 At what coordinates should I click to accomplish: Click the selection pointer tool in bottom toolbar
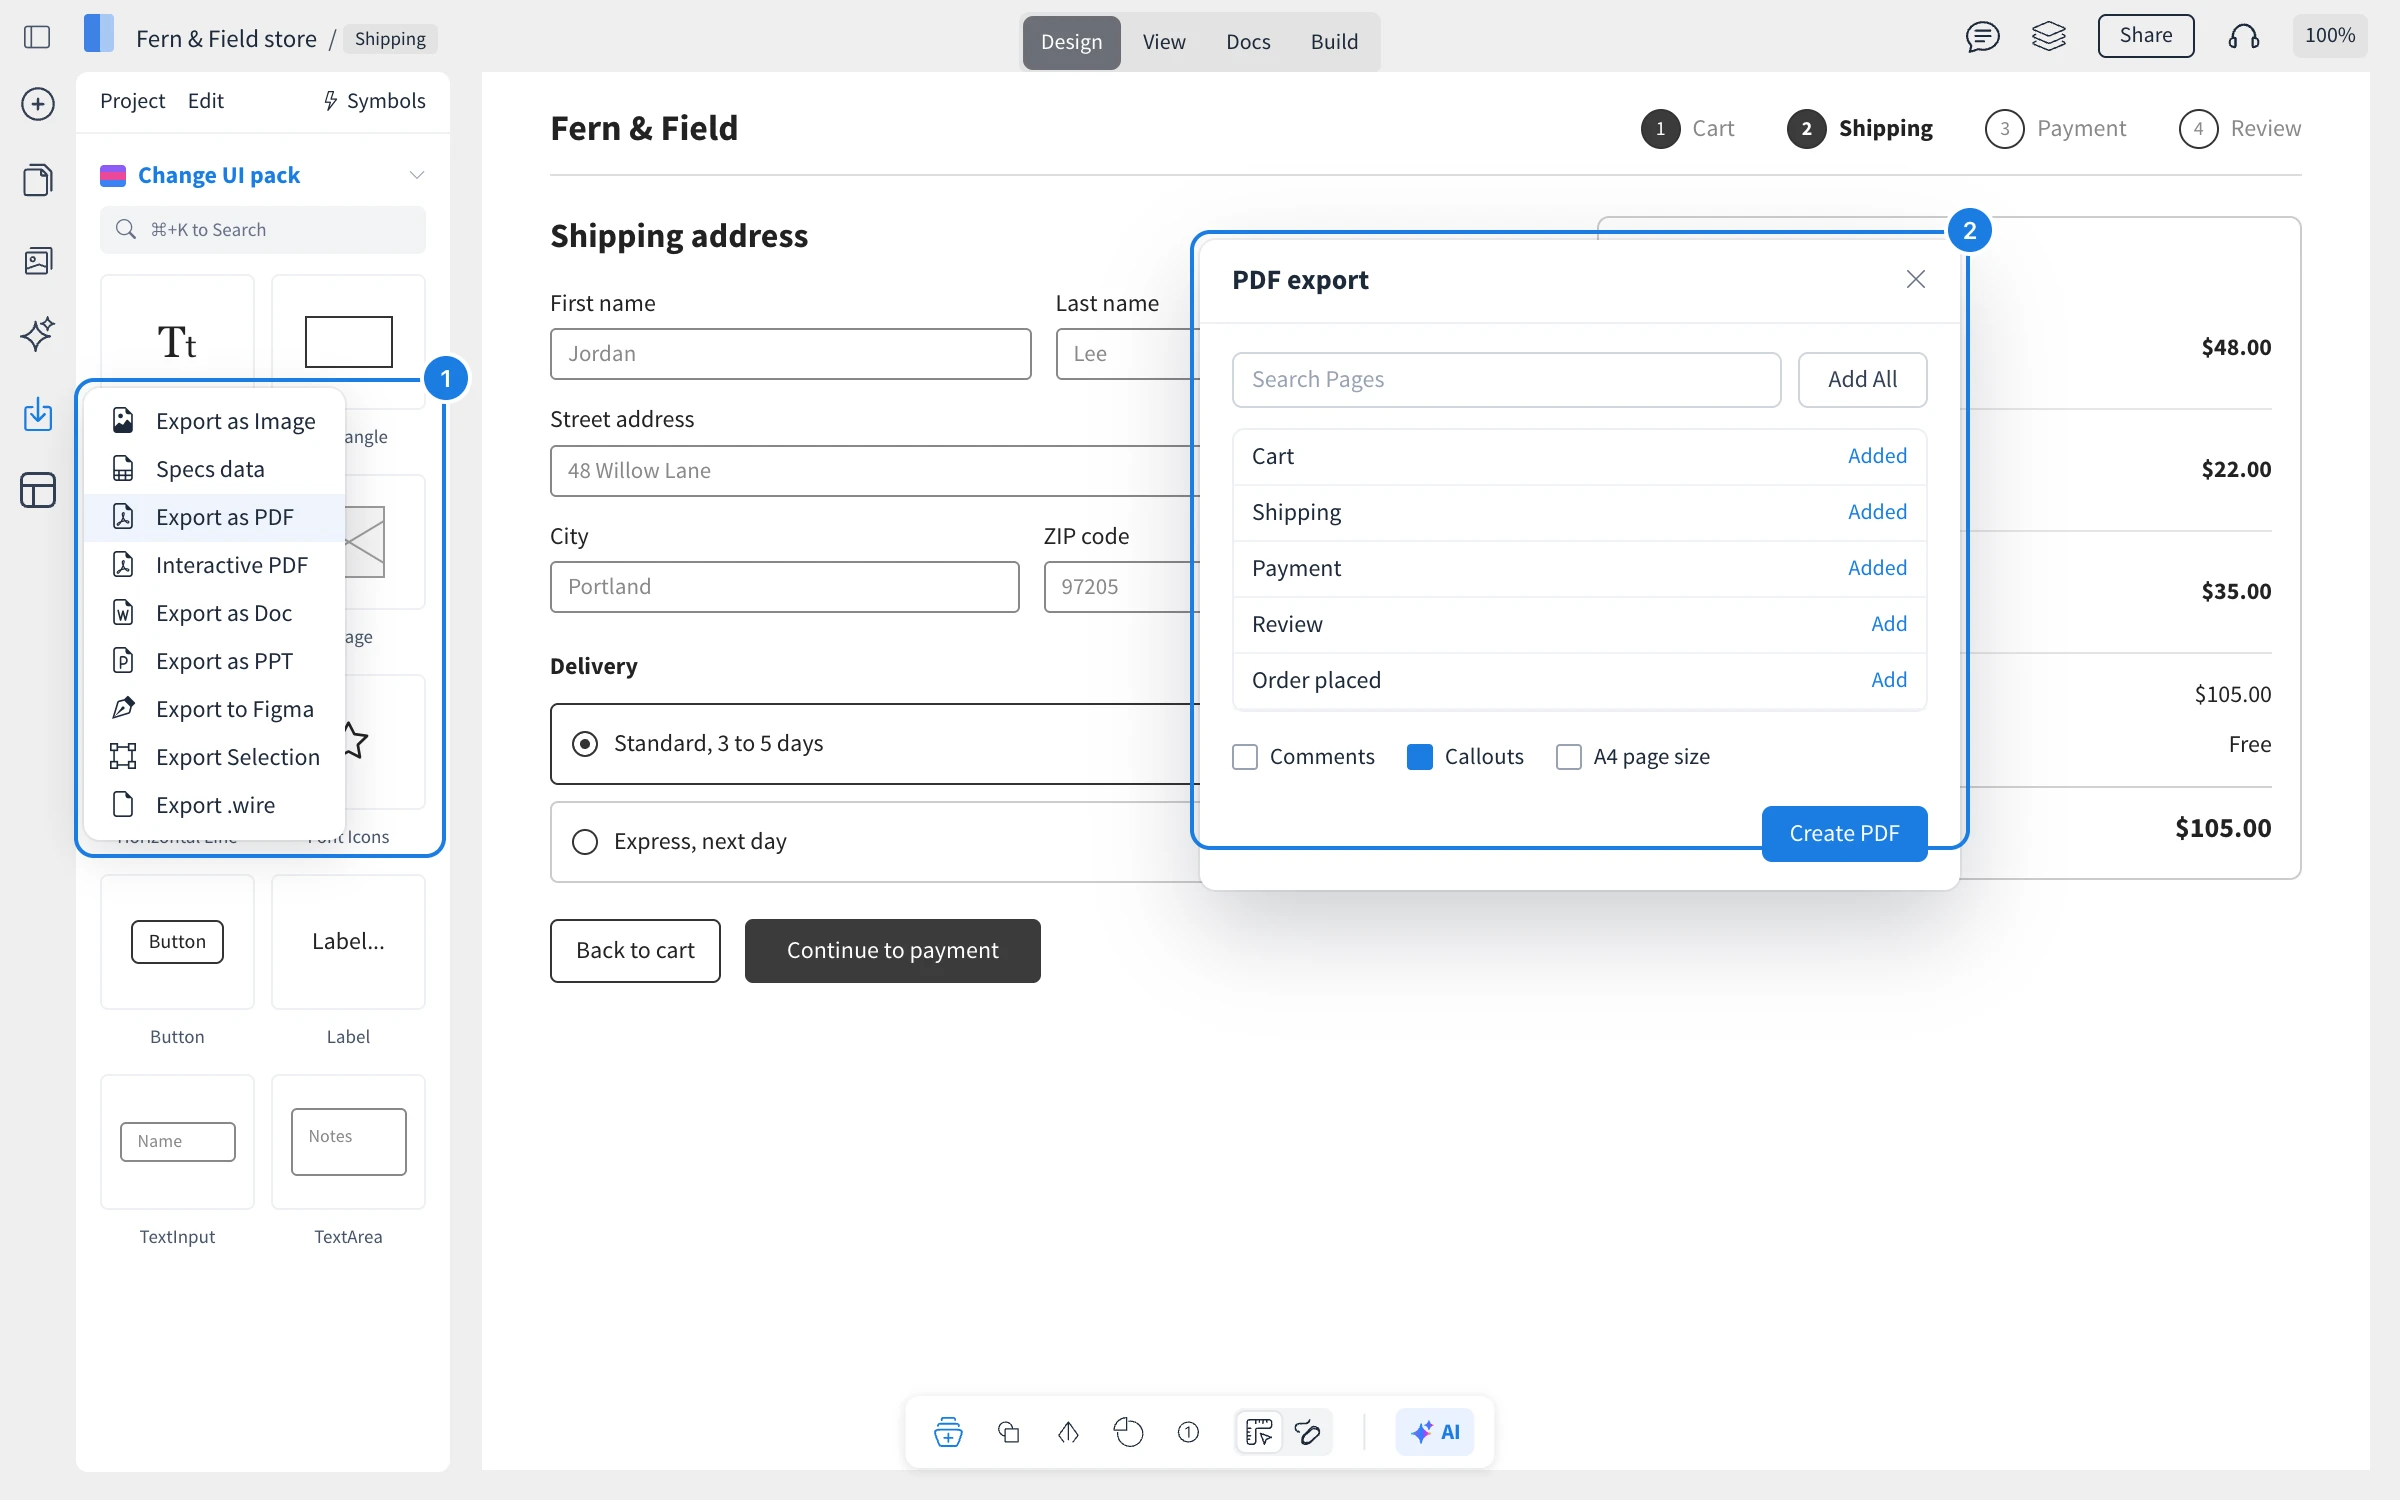(1259, 1432)
